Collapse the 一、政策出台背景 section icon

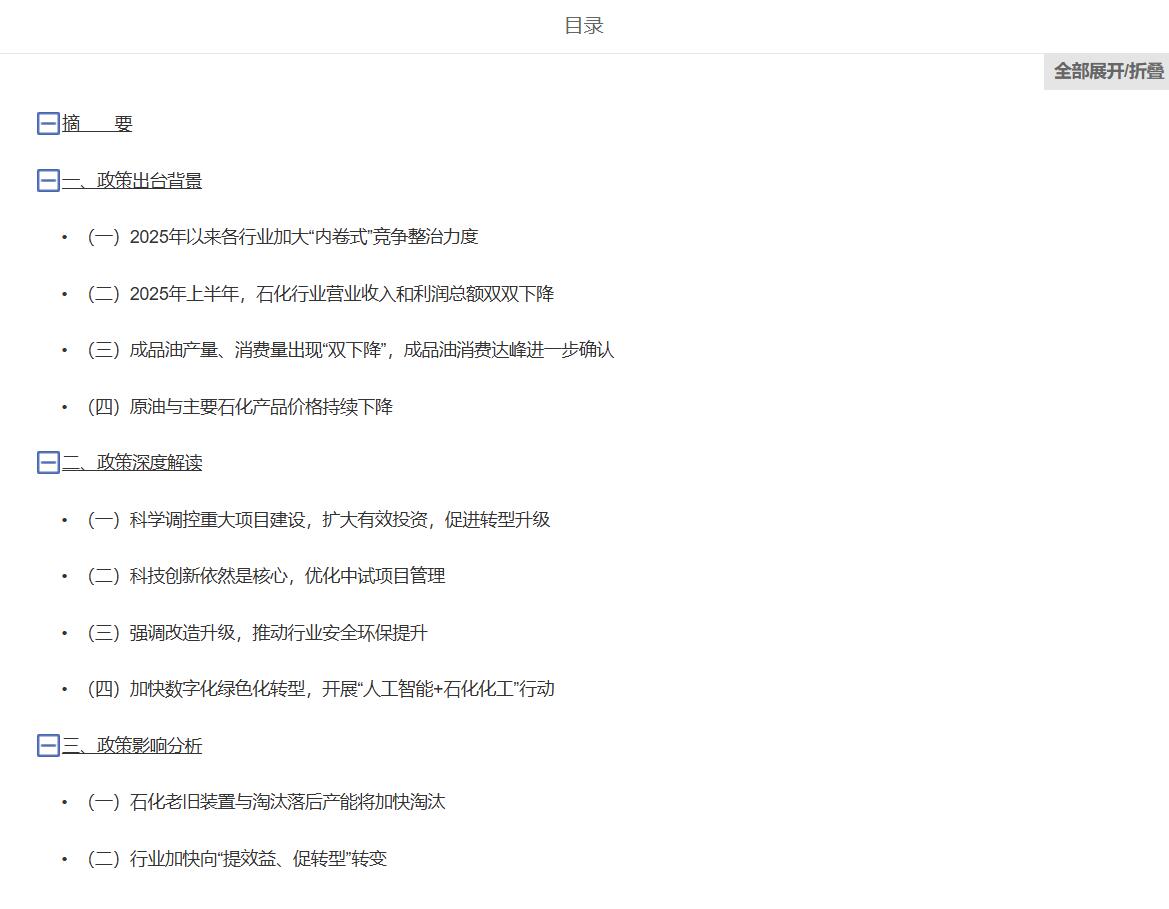point(48,181)
